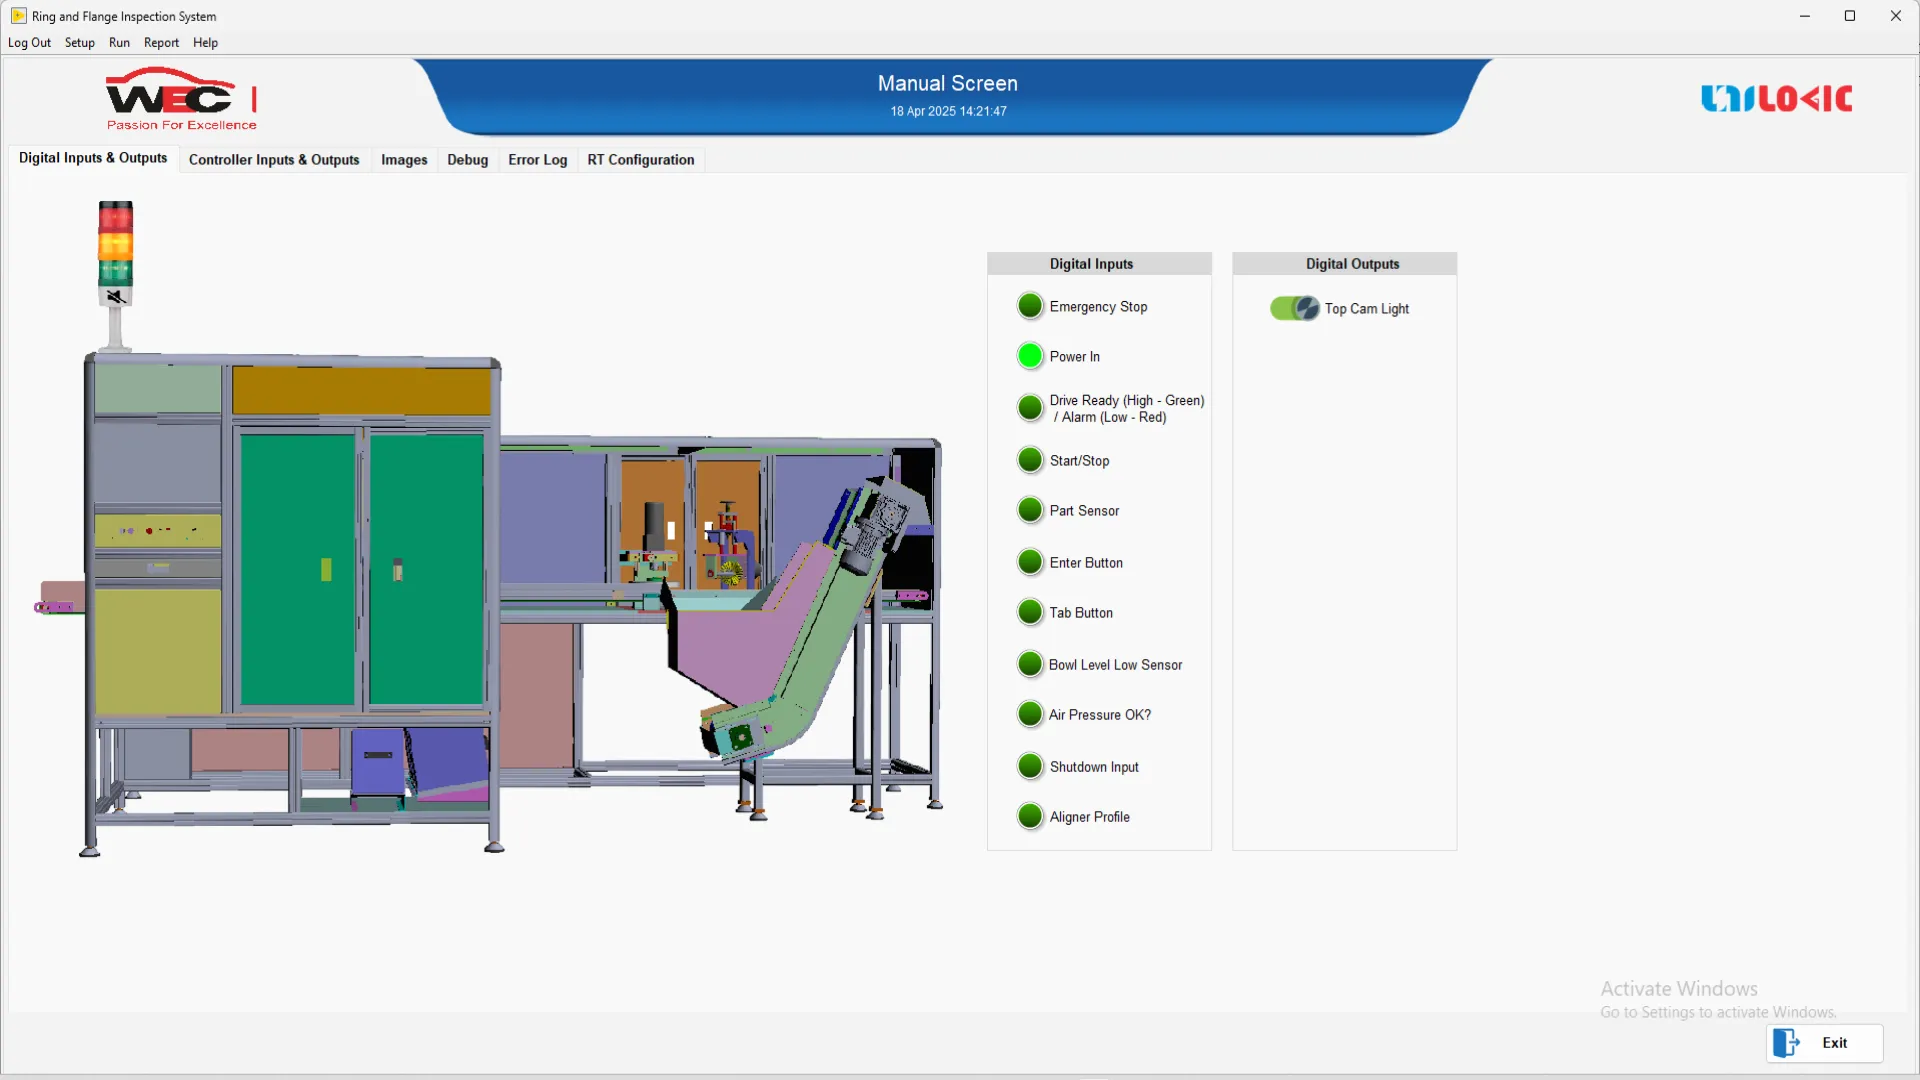1920x1080 pixels.
Task: Open the Report menu
Action: point(161,43)
